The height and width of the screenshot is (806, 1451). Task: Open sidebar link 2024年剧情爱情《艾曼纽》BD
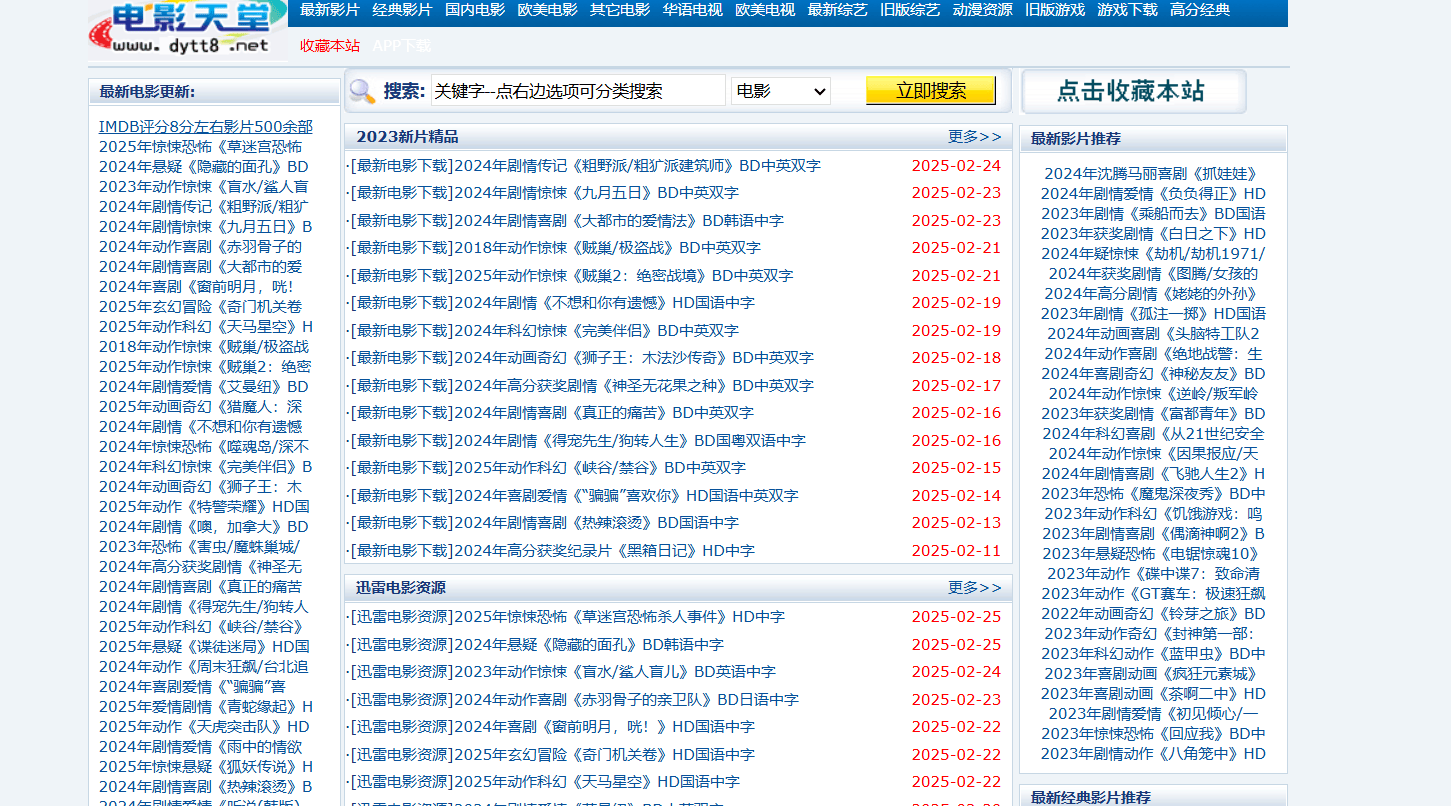click(204, 386)
